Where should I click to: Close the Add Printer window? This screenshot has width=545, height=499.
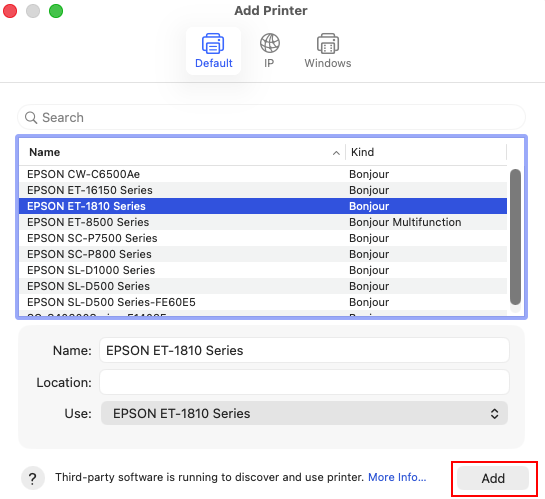coord(10,11)
